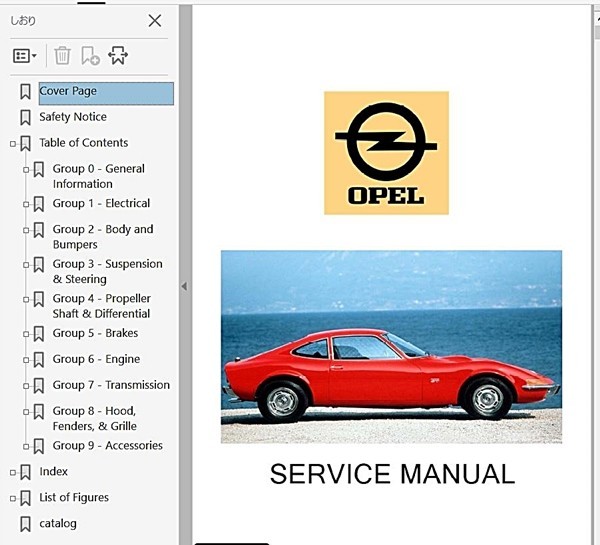This screenshot has width=600, height=545.
Task: Expand the Group 7 - Transmission node
Action: point(26,386)
